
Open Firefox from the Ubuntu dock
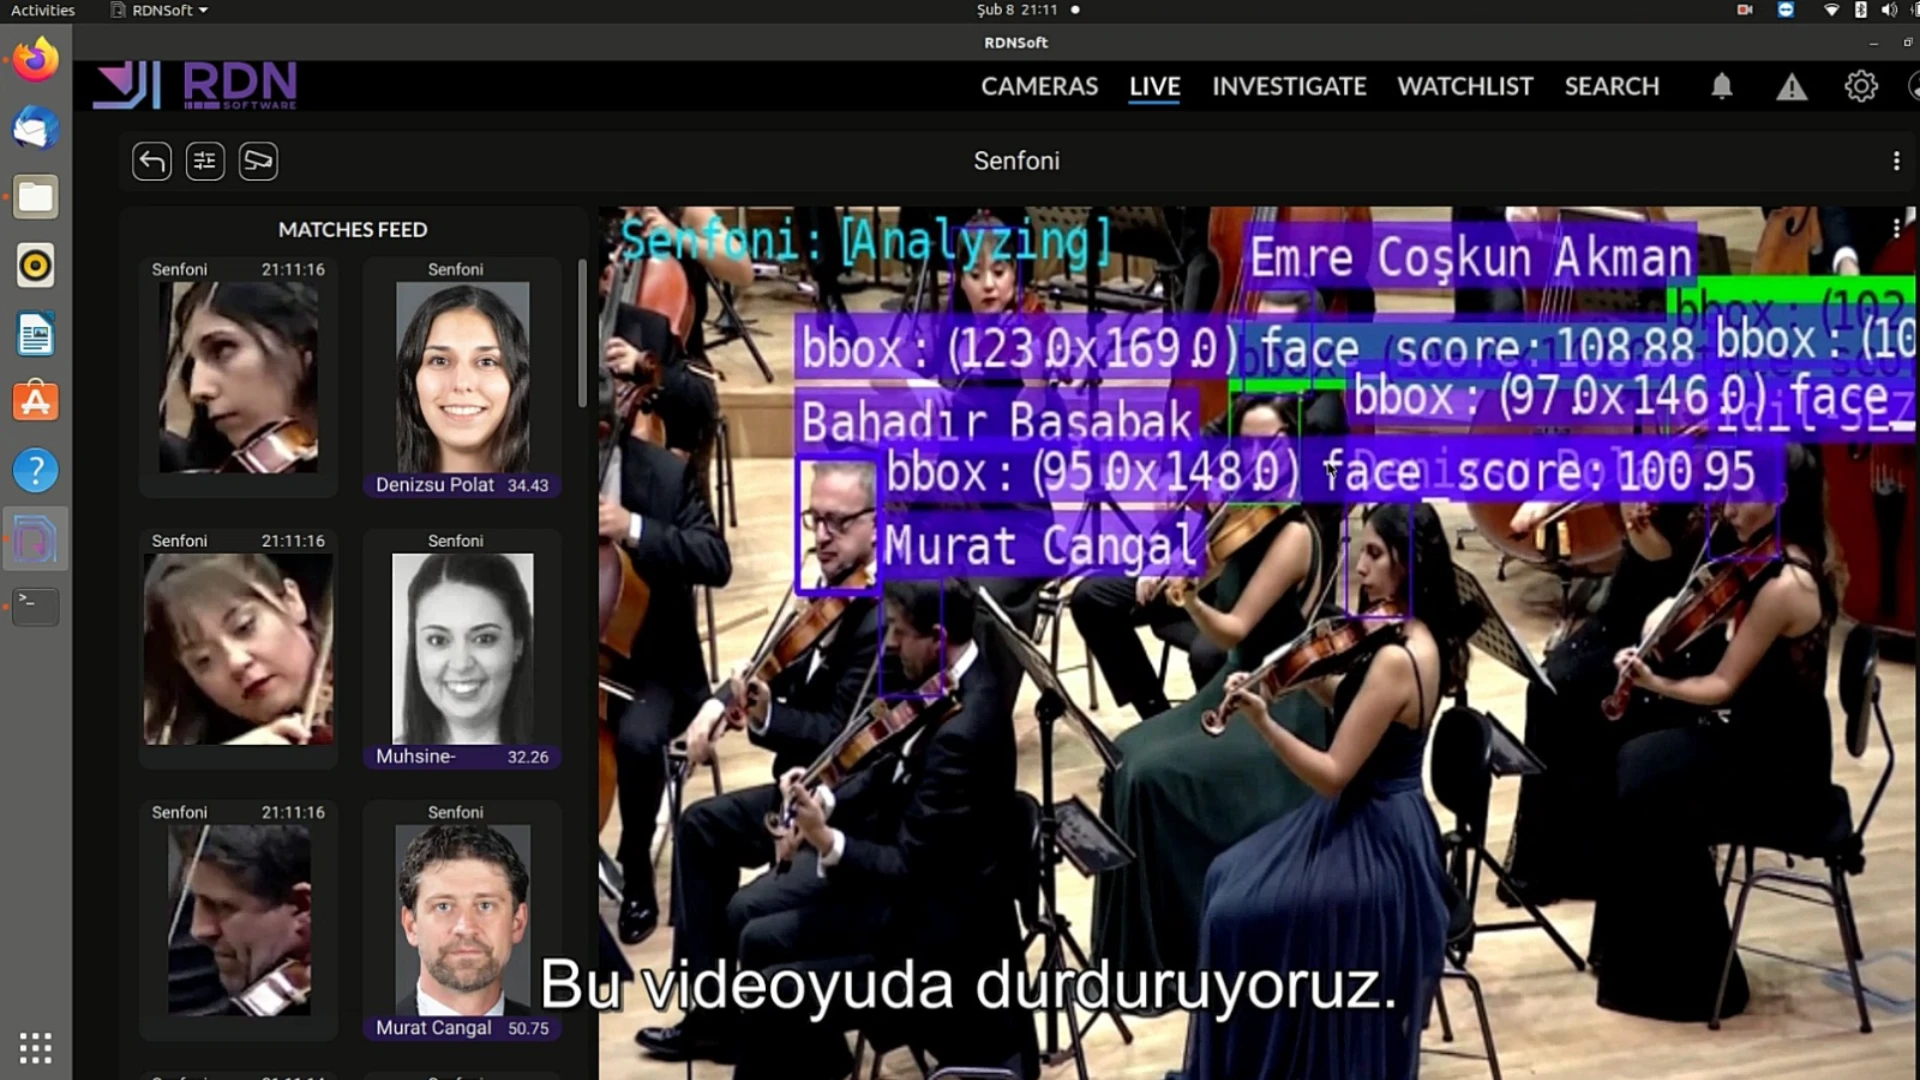tap(35, 60)
